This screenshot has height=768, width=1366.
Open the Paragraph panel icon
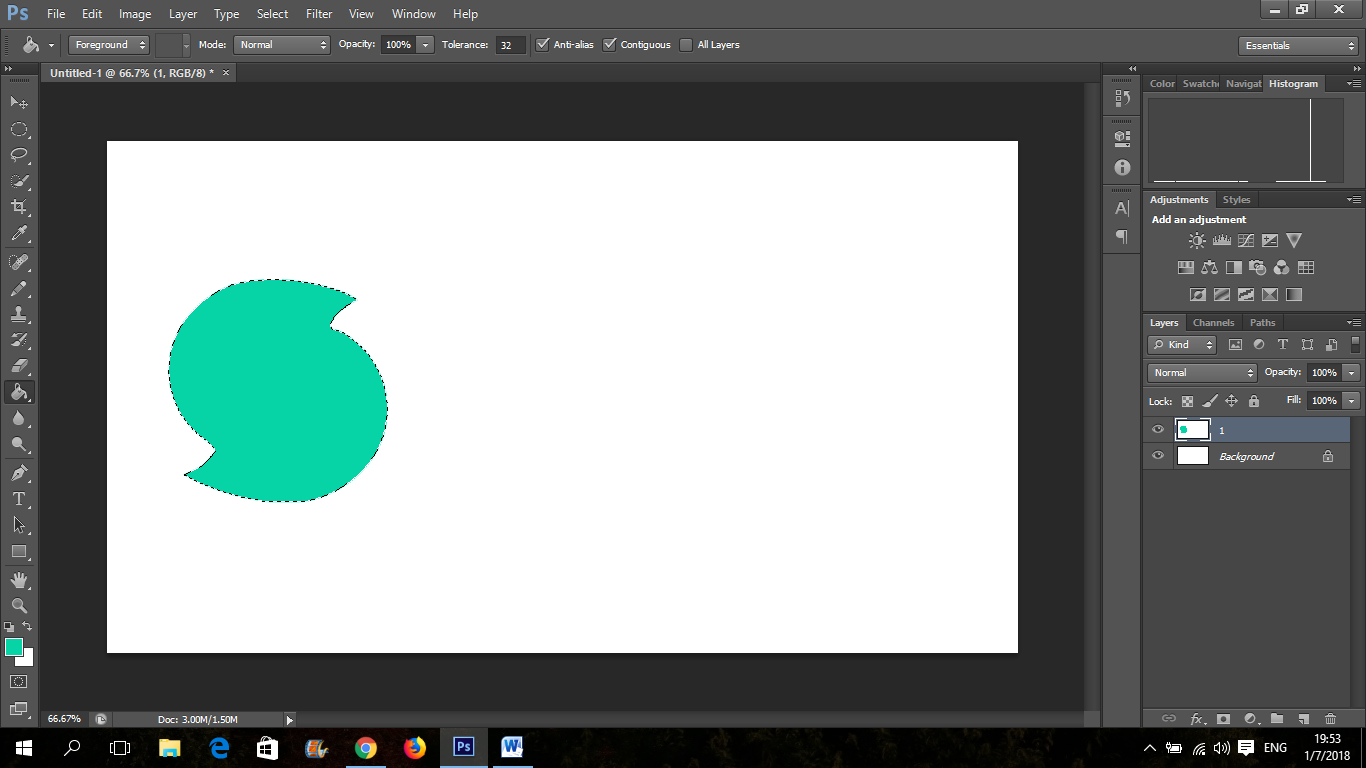pos(1122,237)
